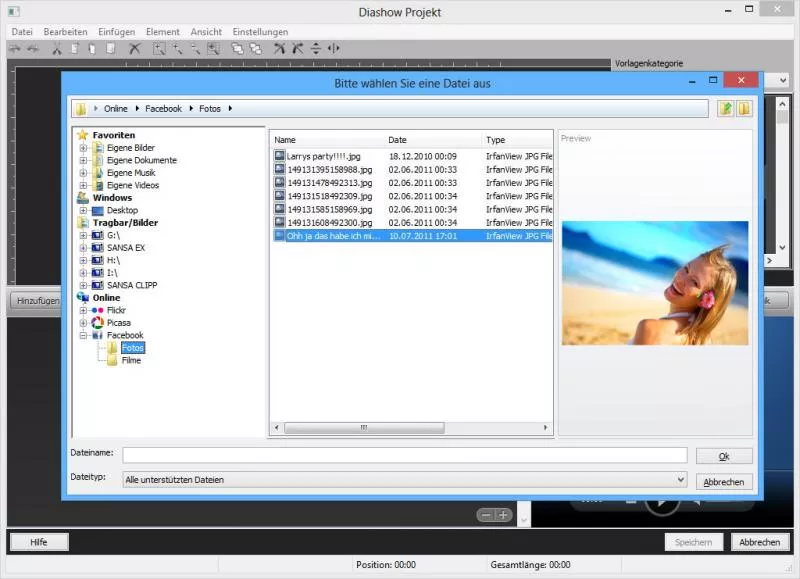
Task: Open the Dateityp dropdown
Action: pyautogui.click(x=680, y=480)
